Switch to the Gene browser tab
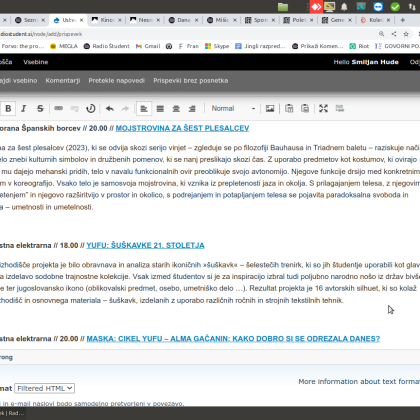Image resolution: width=420 pixels, height=420 pixels. 337,20
